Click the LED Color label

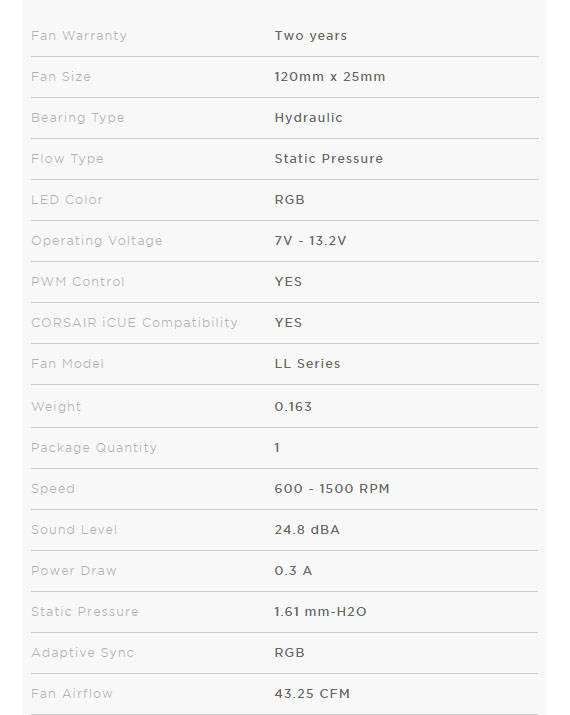[x=67, y=200]
